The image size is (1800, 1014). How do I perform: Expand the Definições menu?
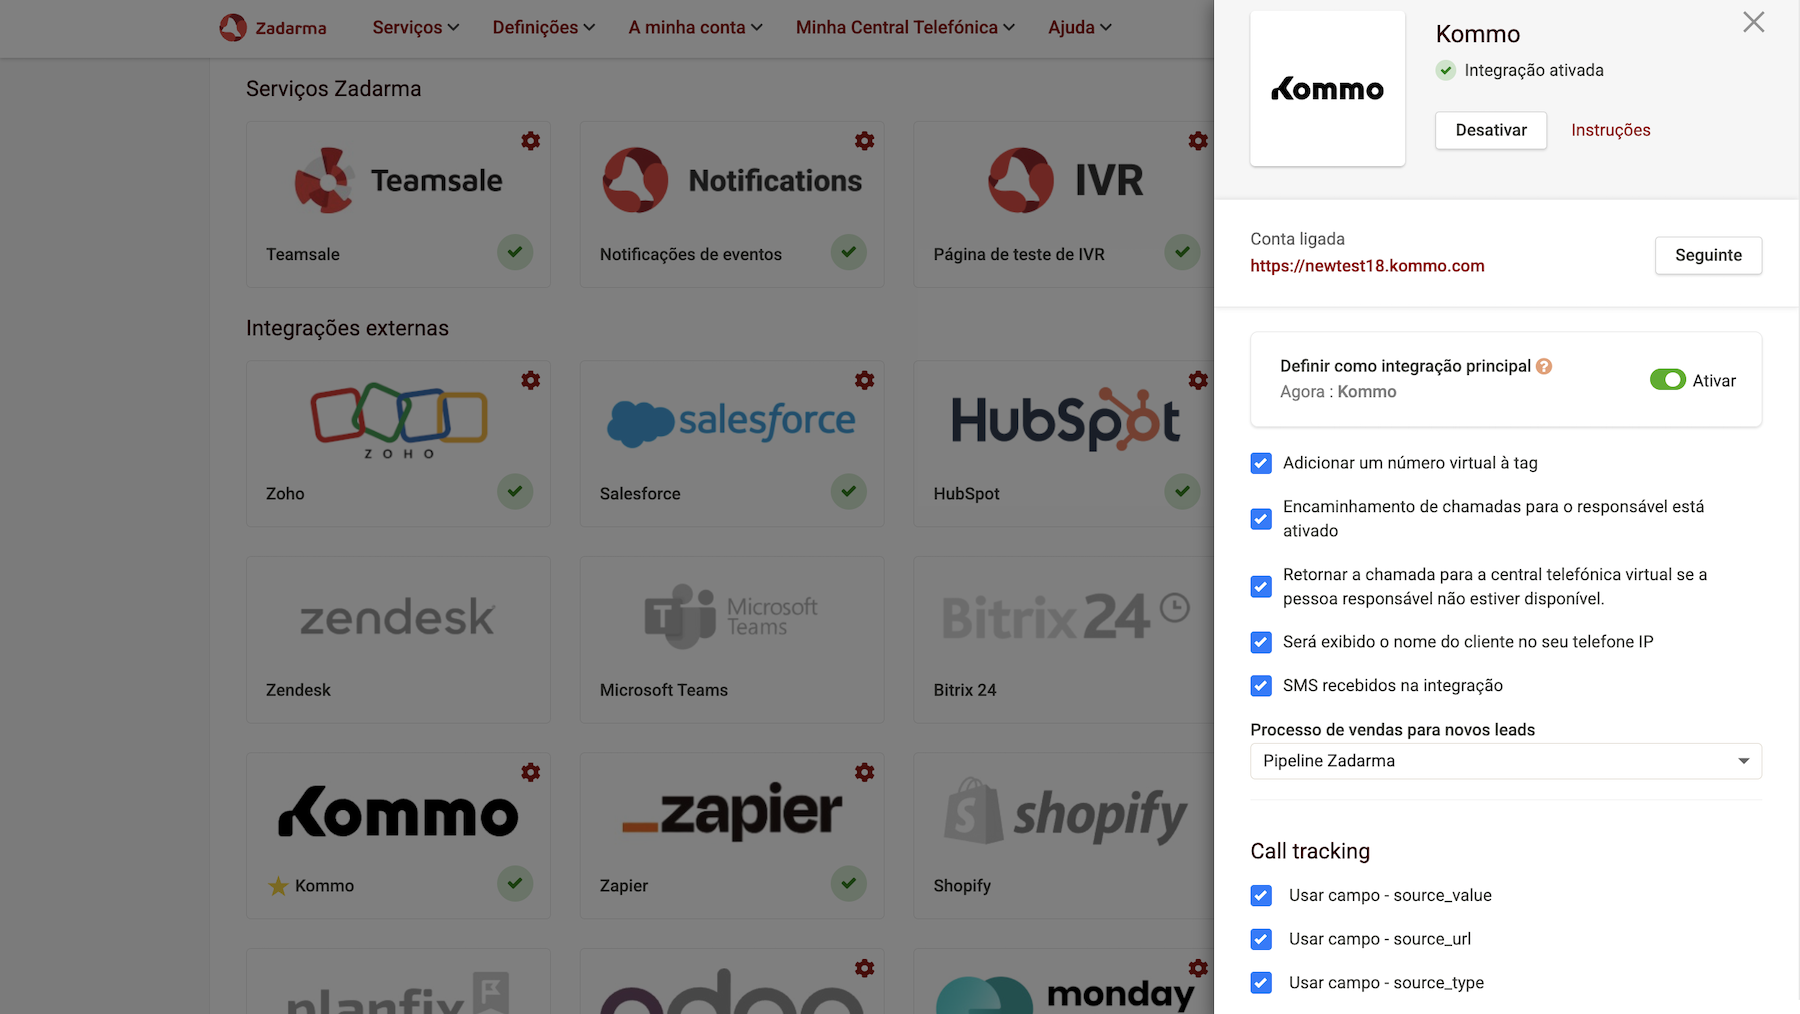point(543,27)
